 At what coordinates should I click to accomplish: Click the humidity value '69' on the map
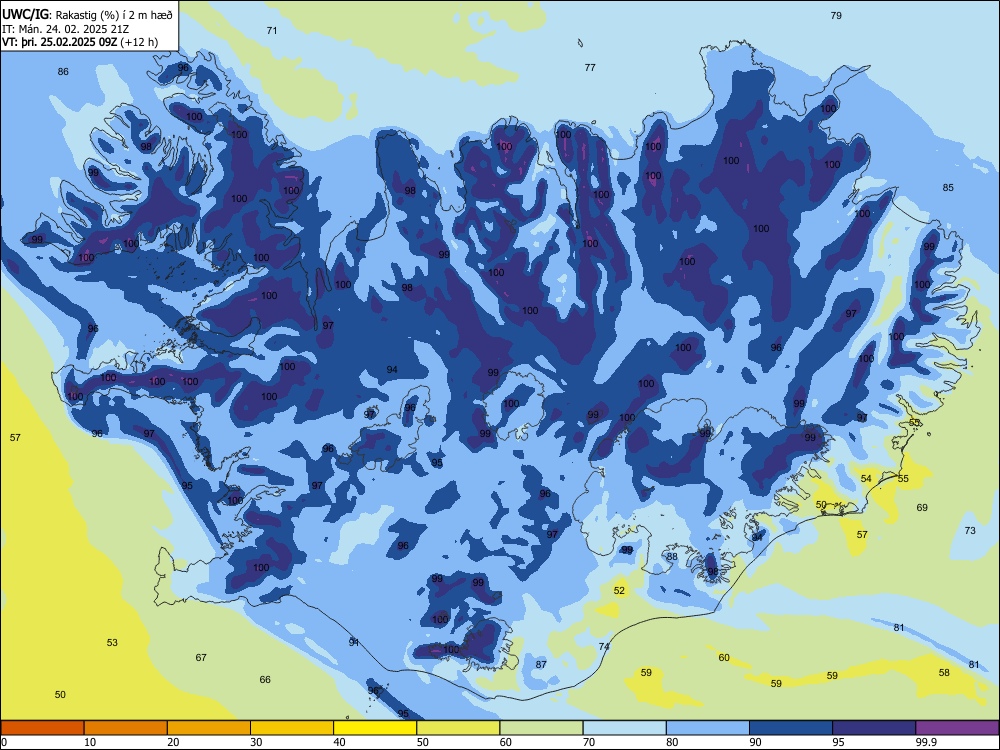coord(922,508)
